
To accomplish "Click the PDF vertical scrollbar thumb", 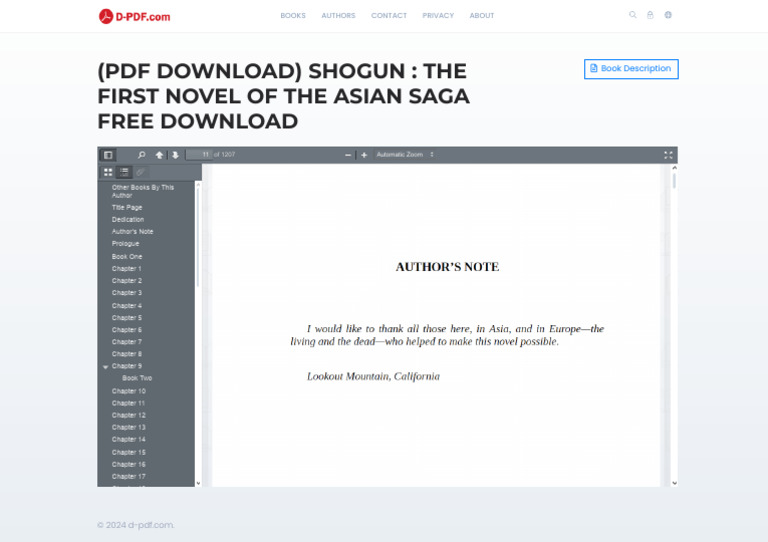I will tap(674, 180).
